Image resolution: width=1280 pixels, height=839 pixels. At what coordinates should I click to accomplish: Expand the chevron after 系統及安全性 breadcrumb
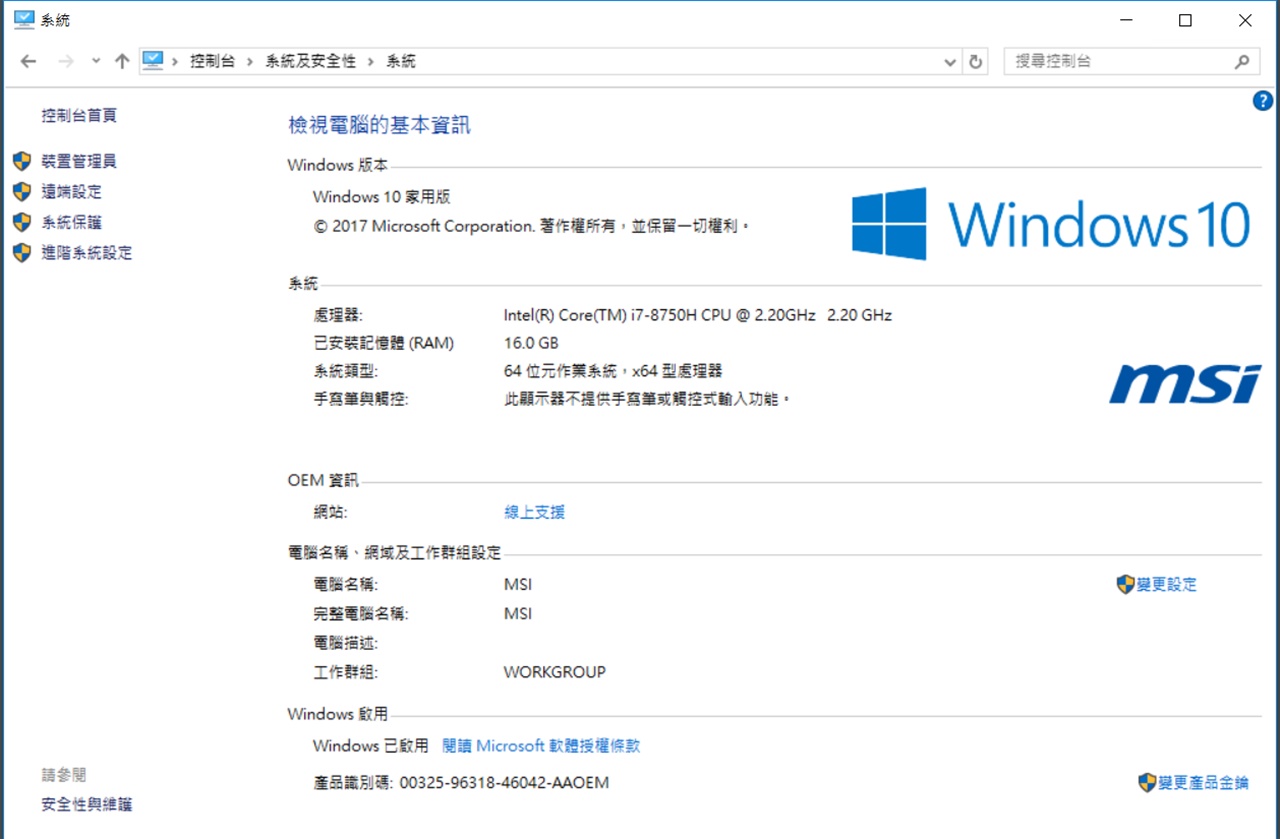[371, 61]
